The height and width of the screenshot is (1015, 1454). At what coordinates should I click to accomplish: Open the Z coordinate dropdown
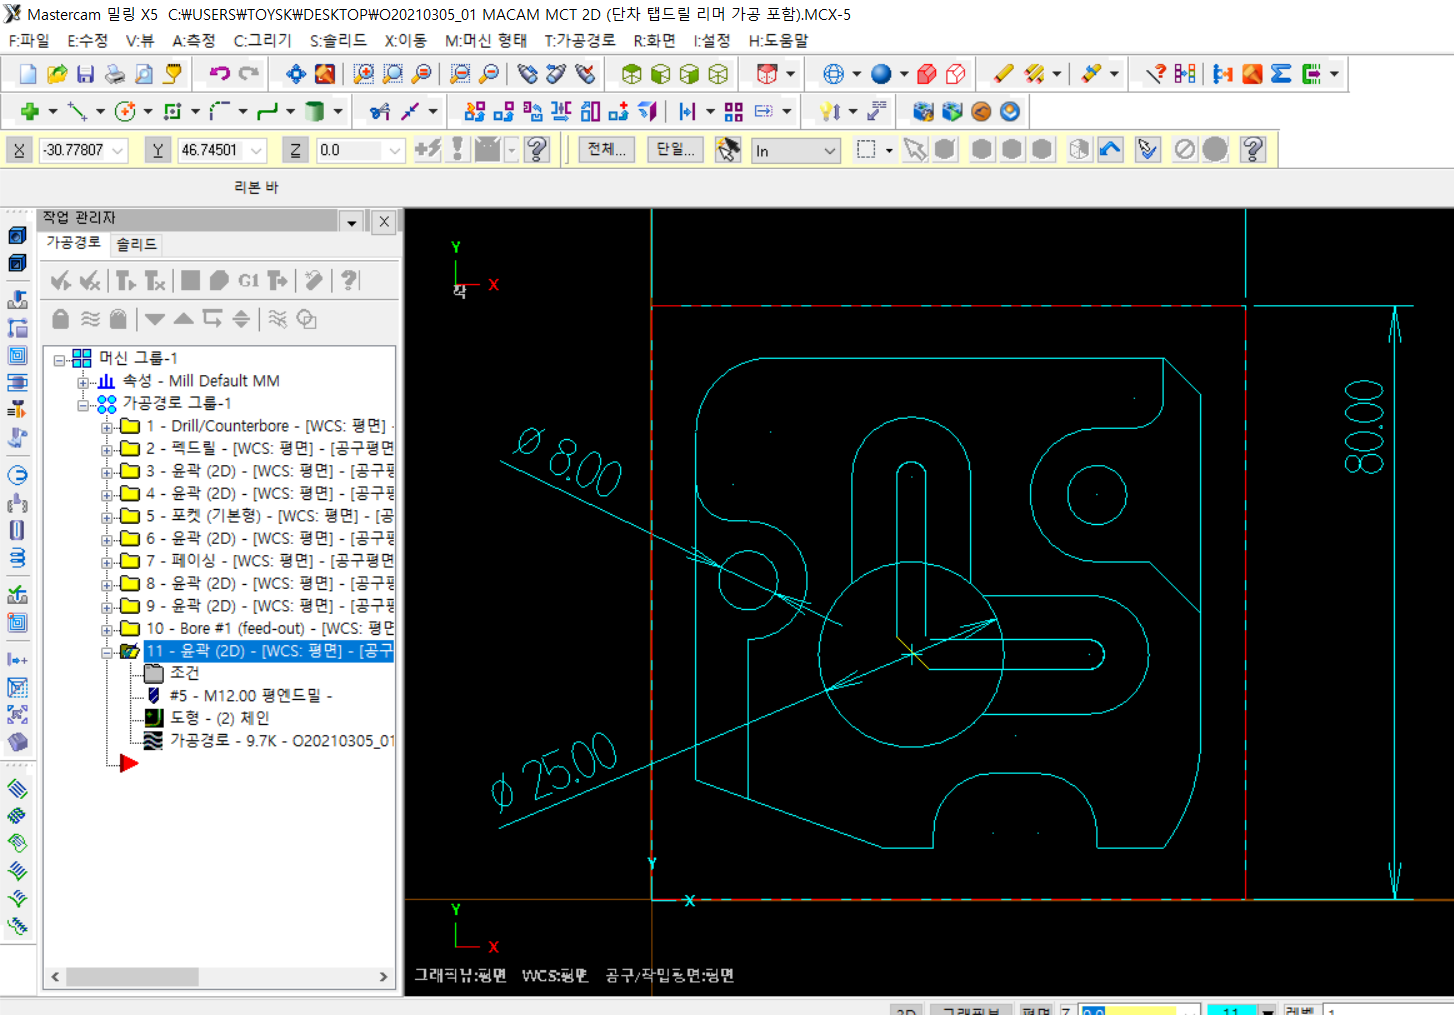click(x=394, y=151)
